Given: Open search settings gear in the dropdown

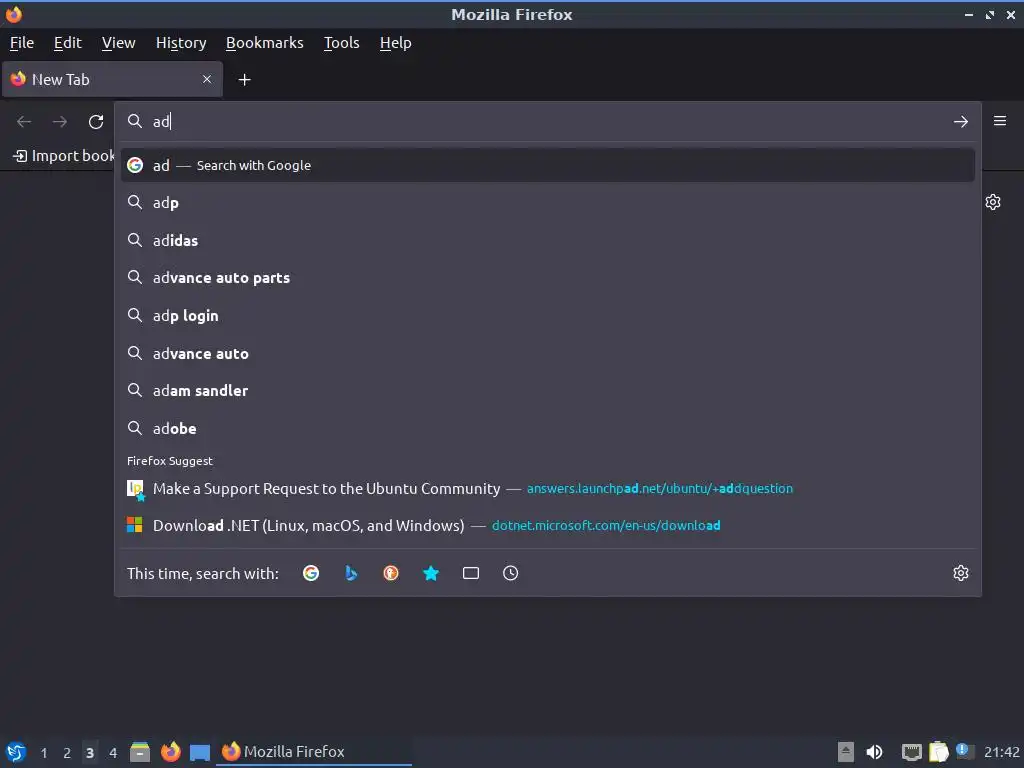Looking at the screenshot, I should click(961, 573).
